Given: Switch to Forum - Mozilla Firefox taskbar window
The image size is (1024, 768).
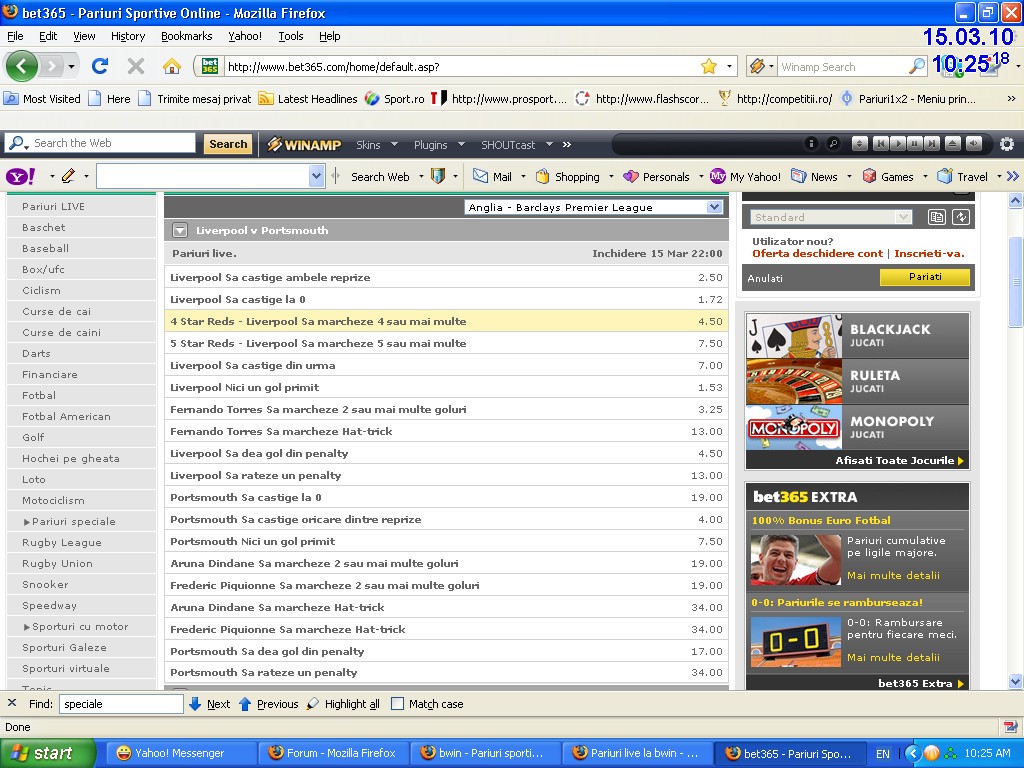Looking at the screenshot, I should [333, 753].
